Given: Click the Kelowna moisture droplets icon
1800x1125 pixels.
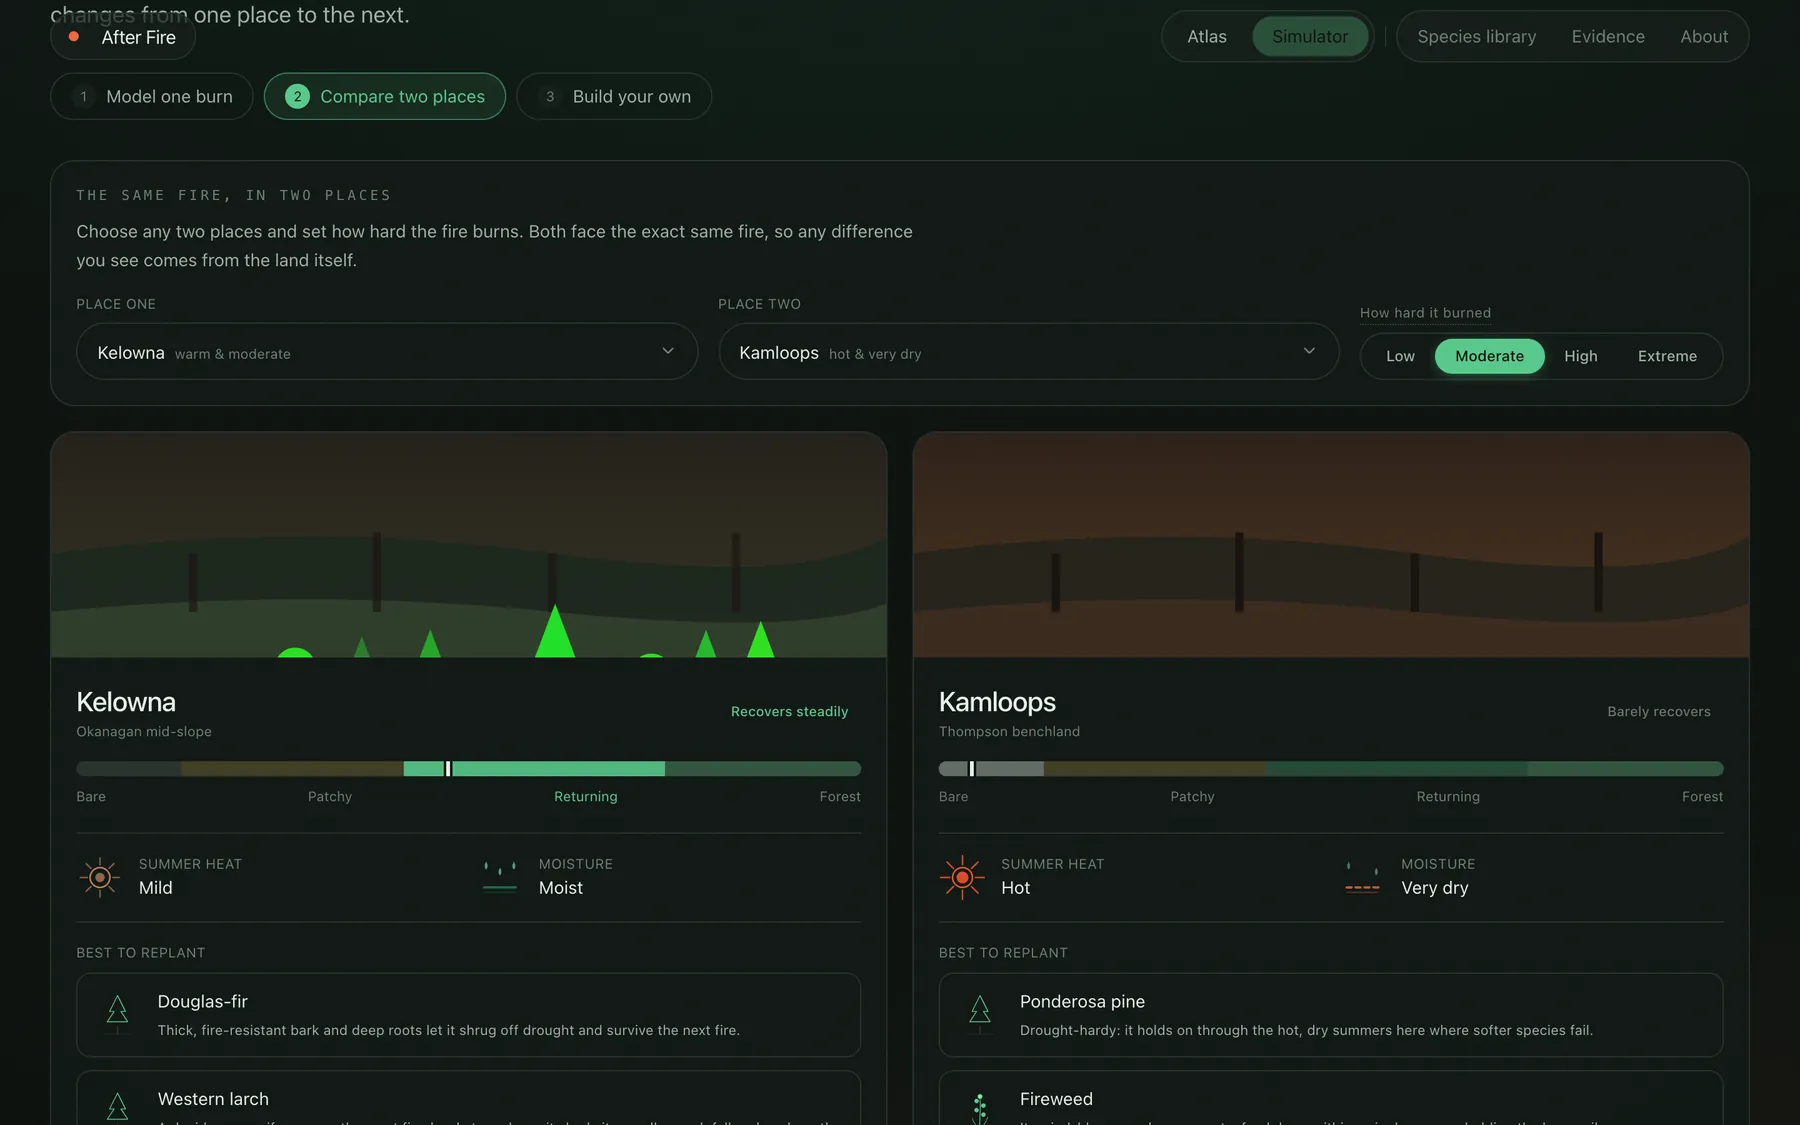Looking at the screenshot, I should point(500,877).
